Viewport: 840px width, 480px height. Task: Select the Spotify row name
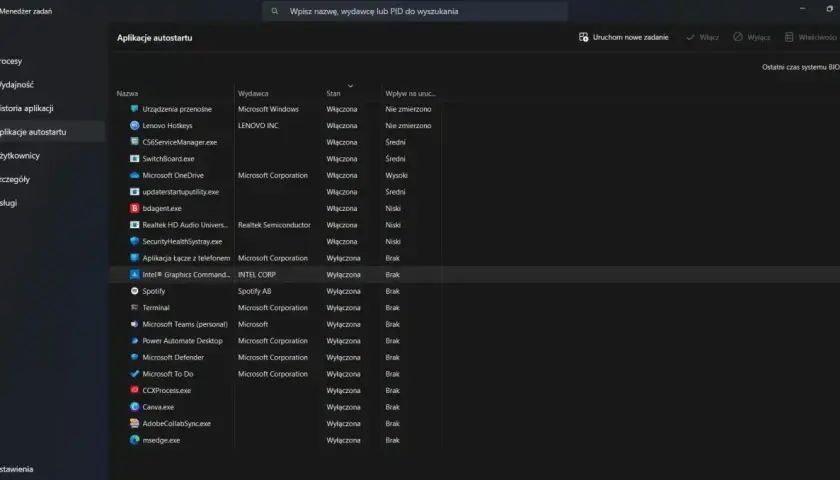pos(154,291)
